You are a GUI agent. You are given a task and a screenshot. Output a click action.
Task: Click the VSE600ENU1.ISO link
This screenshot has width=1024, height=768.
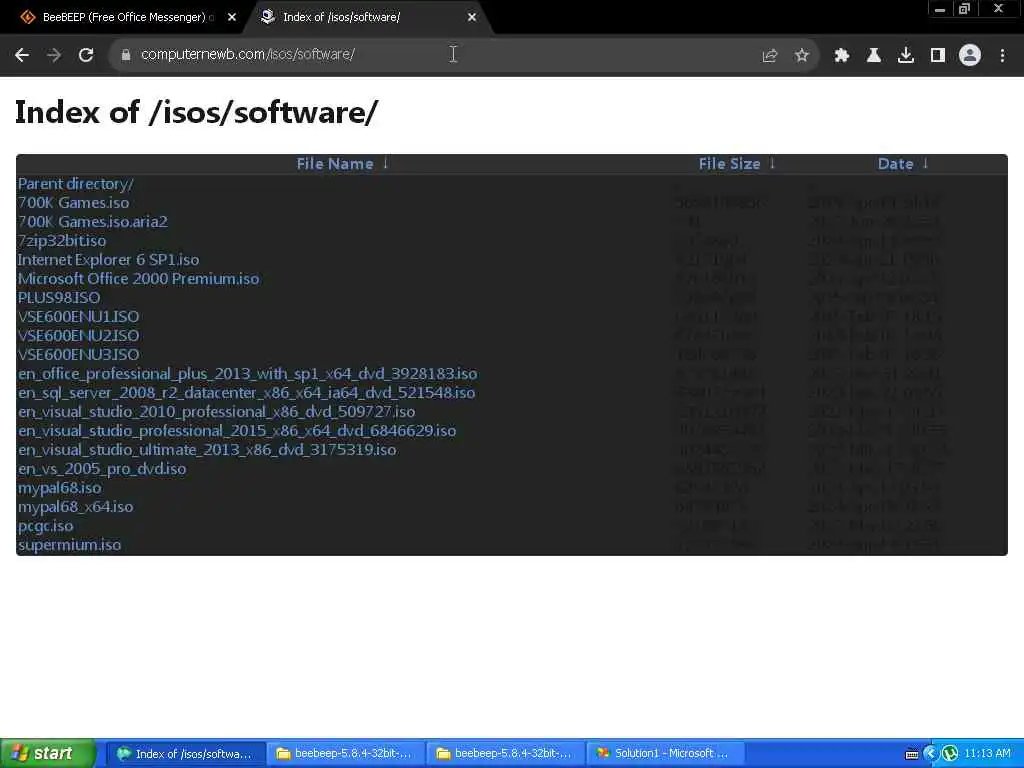pos(78,317)
